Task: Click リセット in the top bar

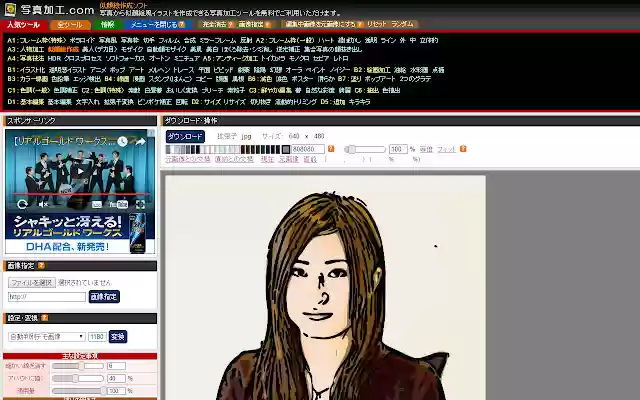Action: click(x=376, y=24)
